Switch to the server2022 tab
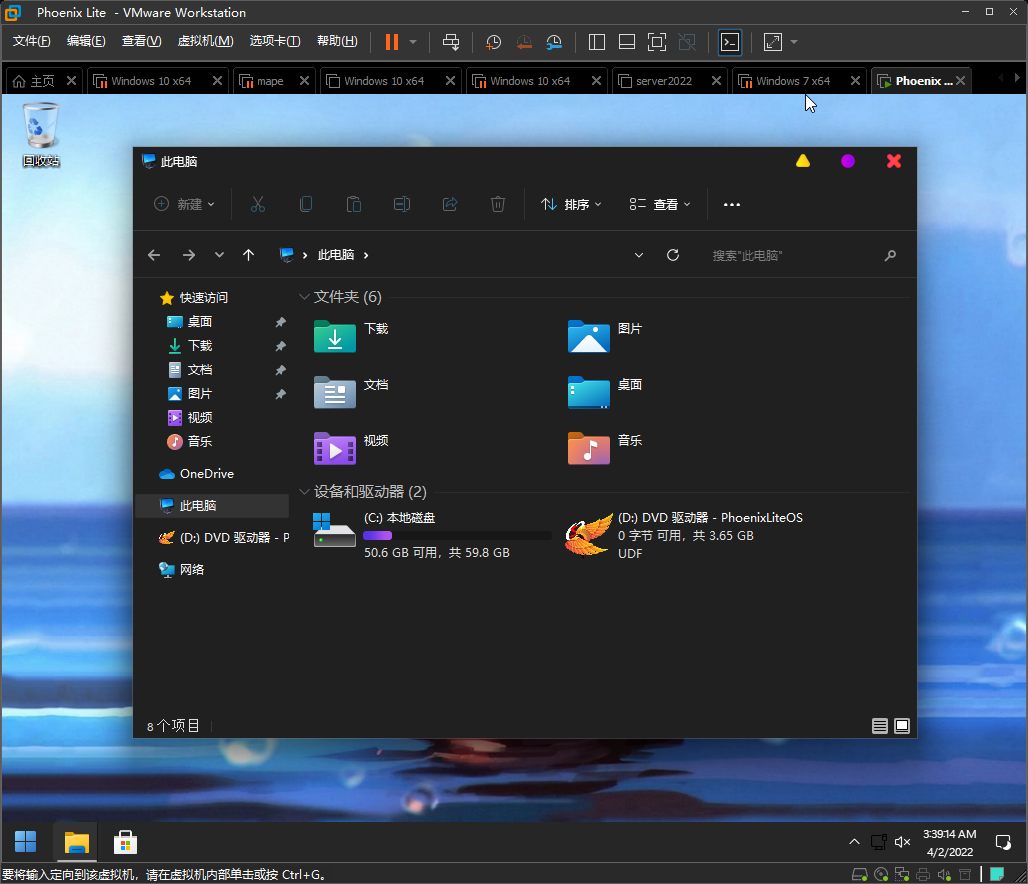 (x=663, y=81)
